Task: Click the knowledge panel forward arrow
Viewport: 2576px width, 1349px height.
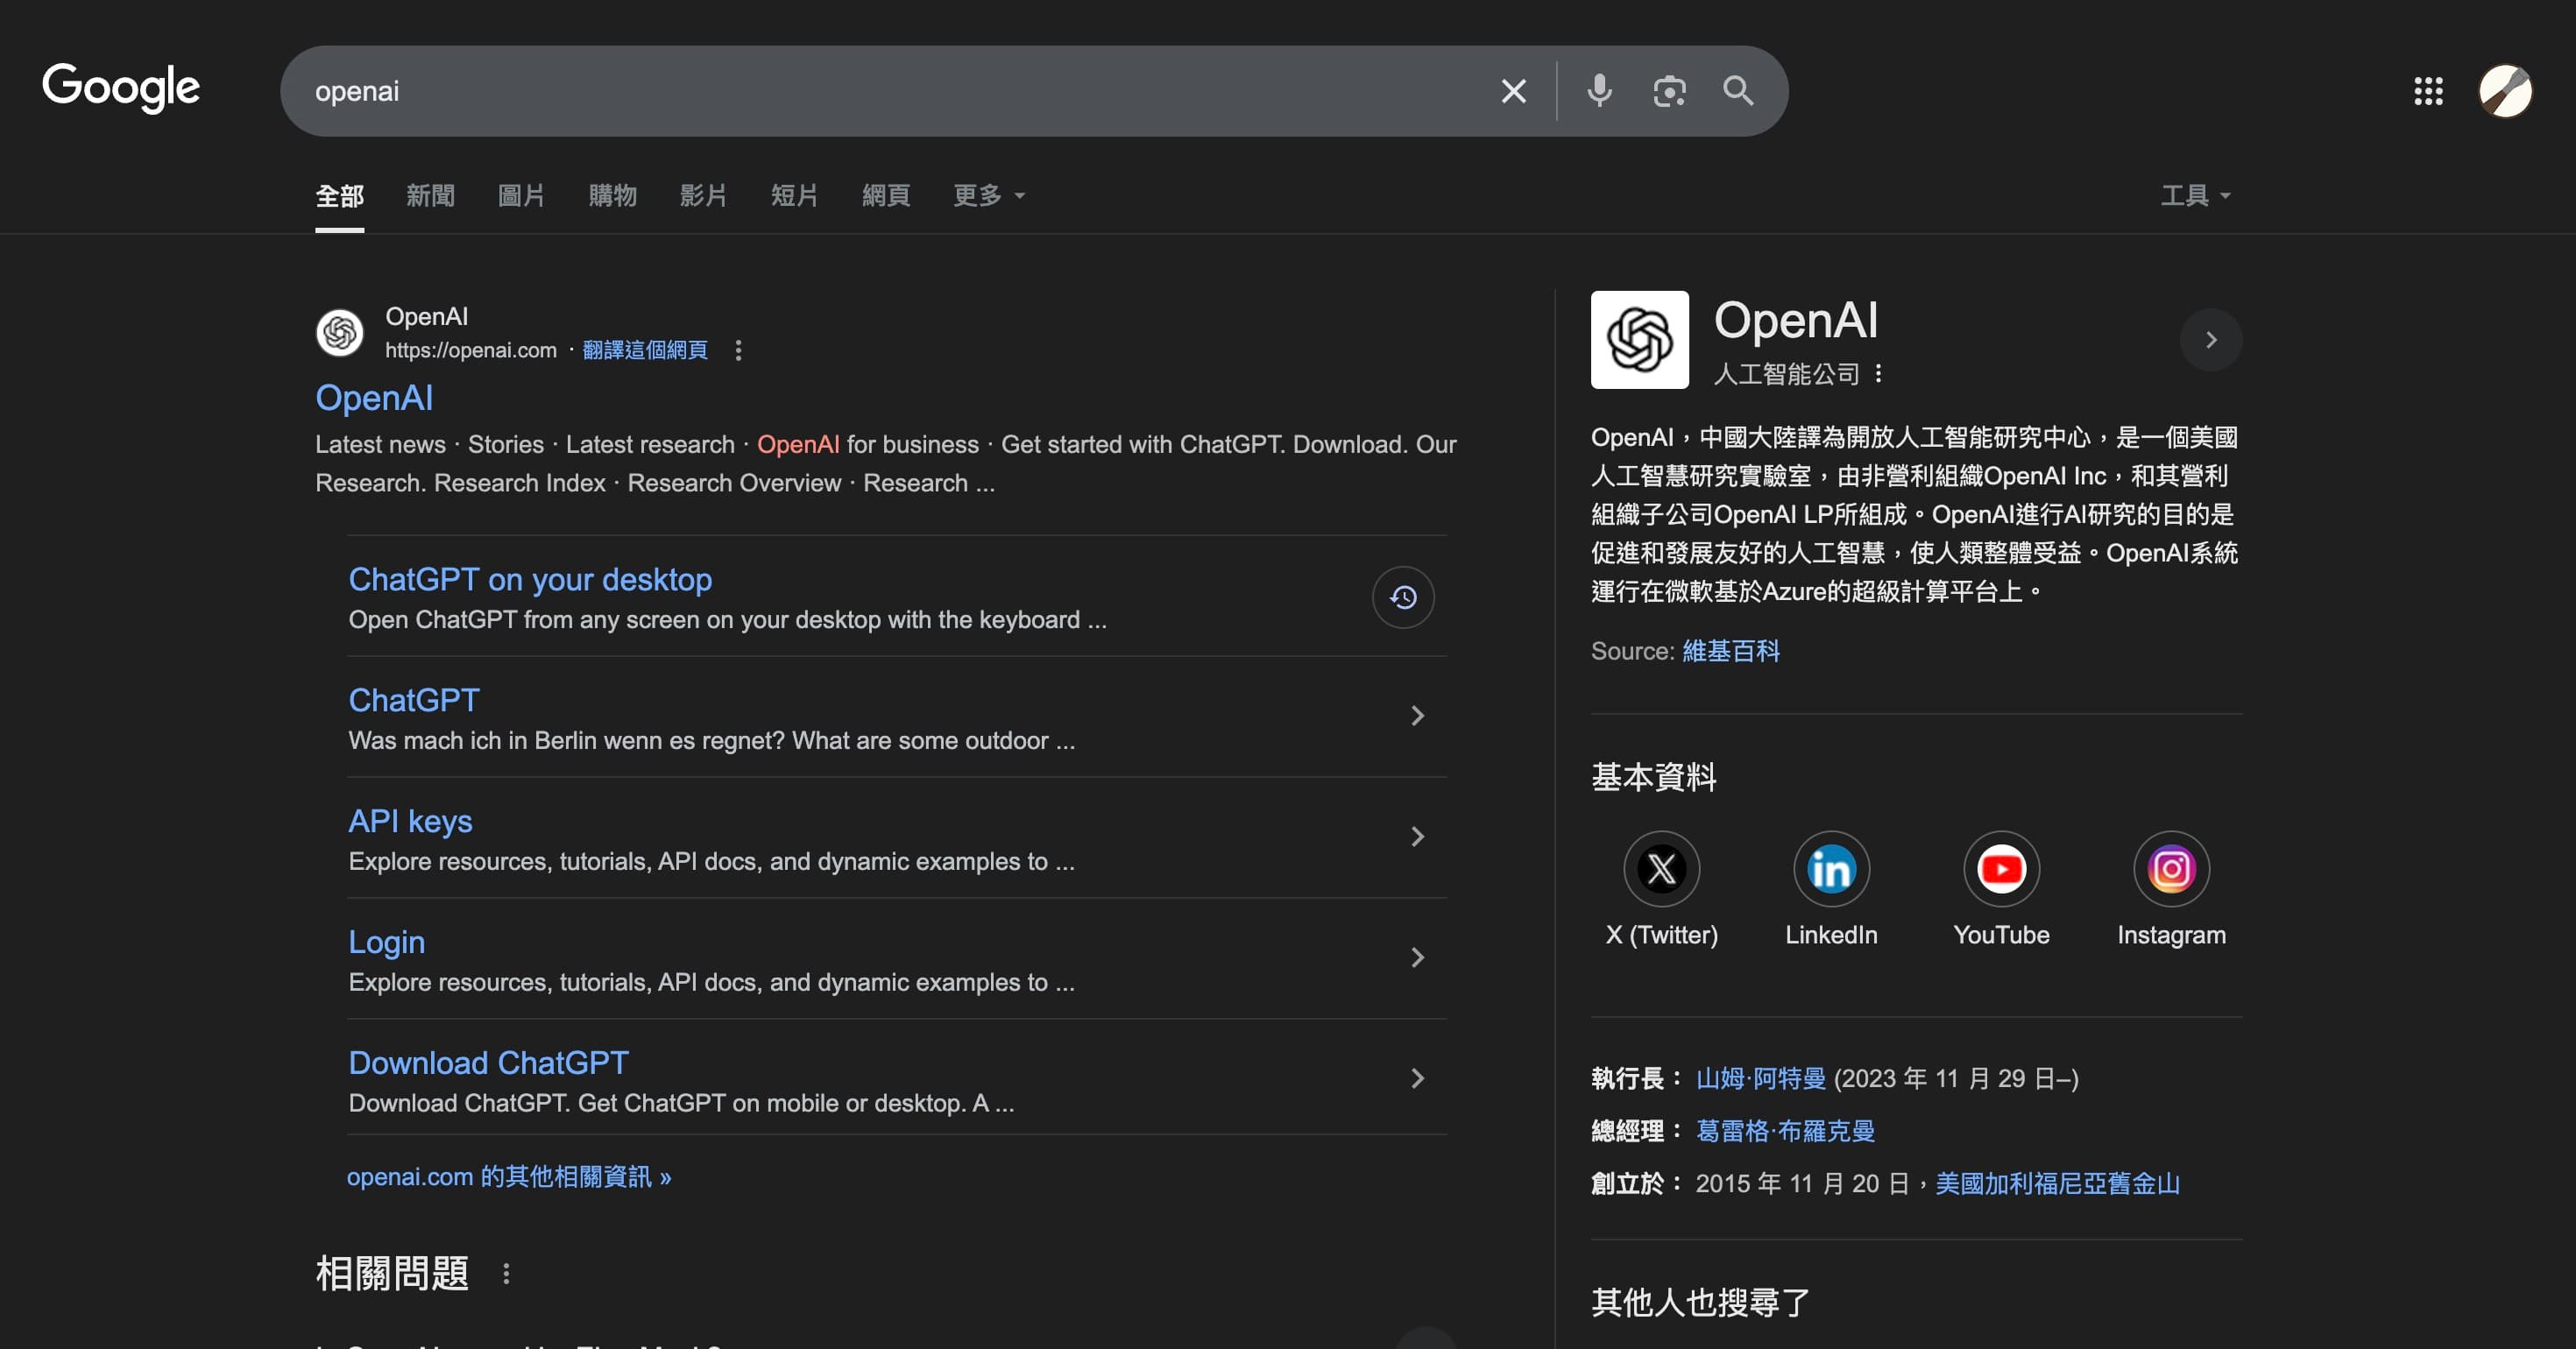Action: pyautogui.click(x=2211, y=340)
